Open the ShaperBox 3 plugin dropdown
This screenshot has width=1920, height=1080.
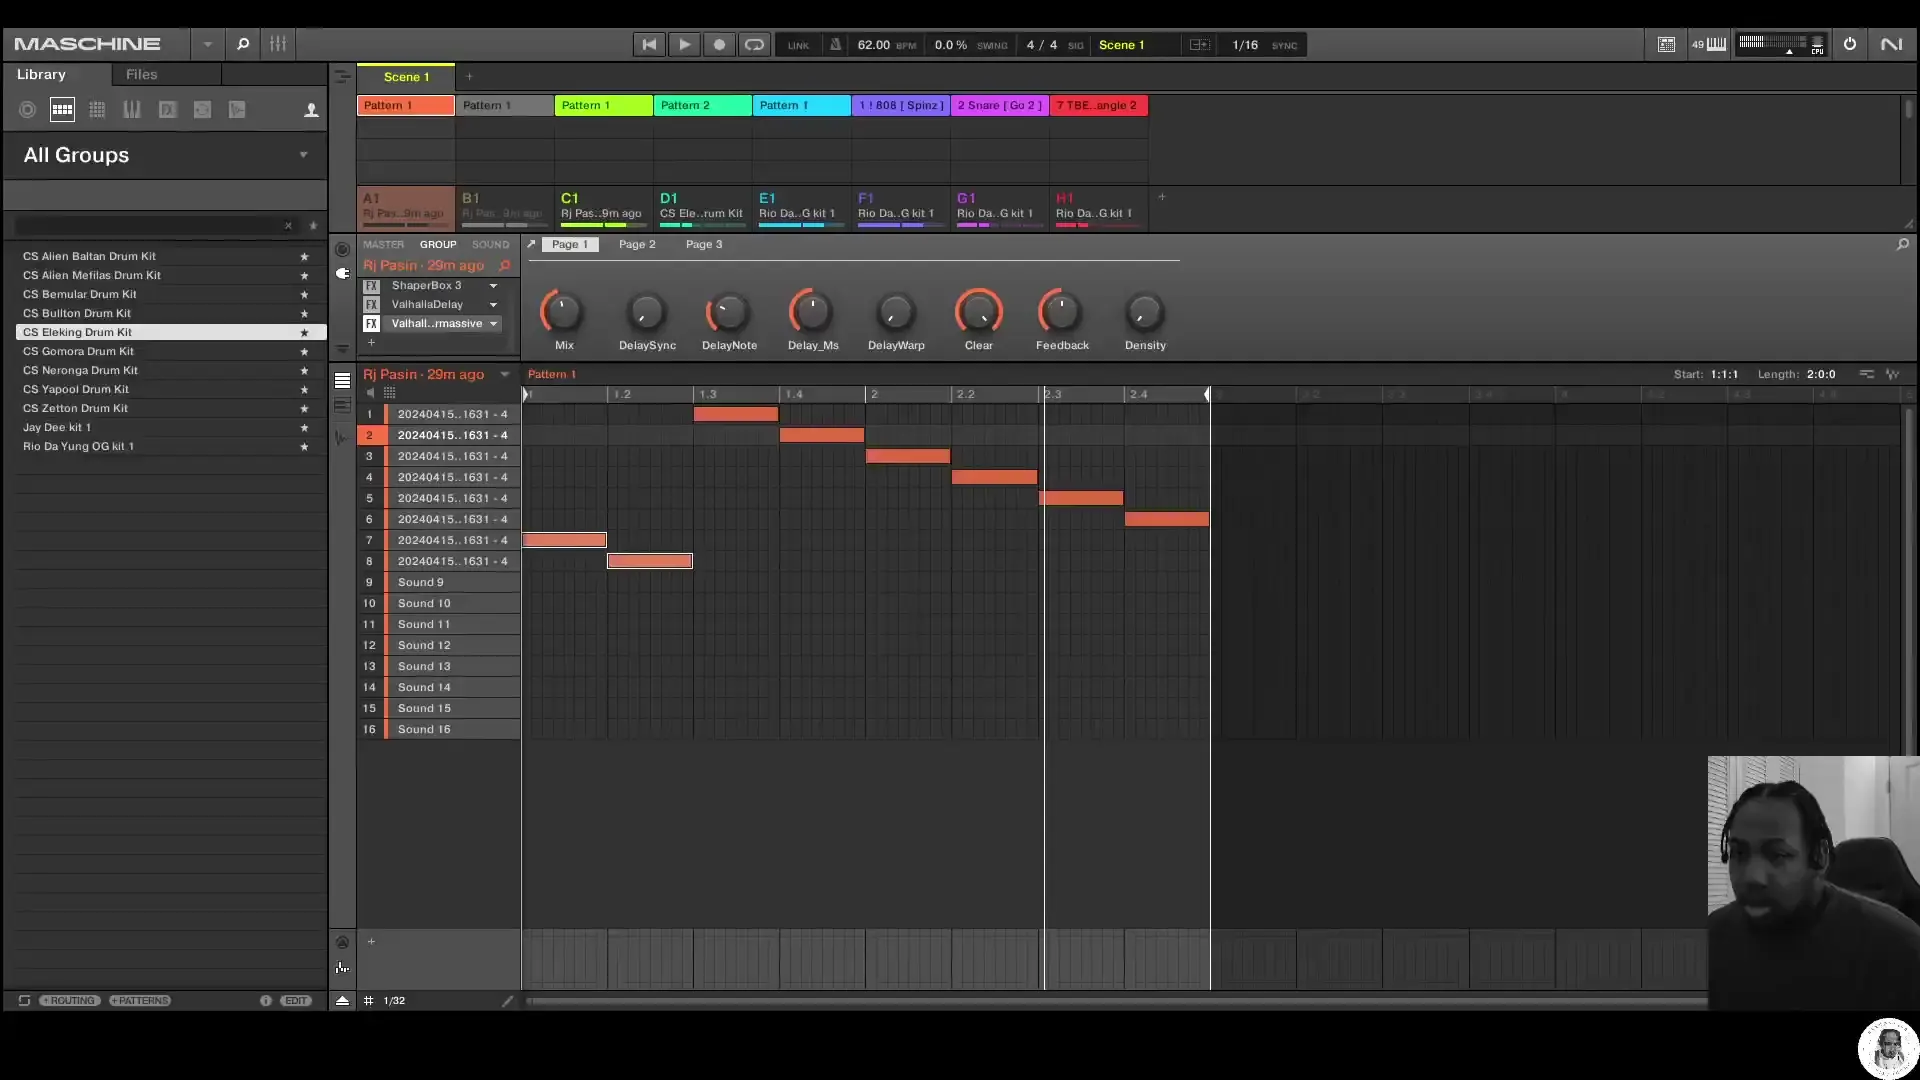(x=491, y=286)
